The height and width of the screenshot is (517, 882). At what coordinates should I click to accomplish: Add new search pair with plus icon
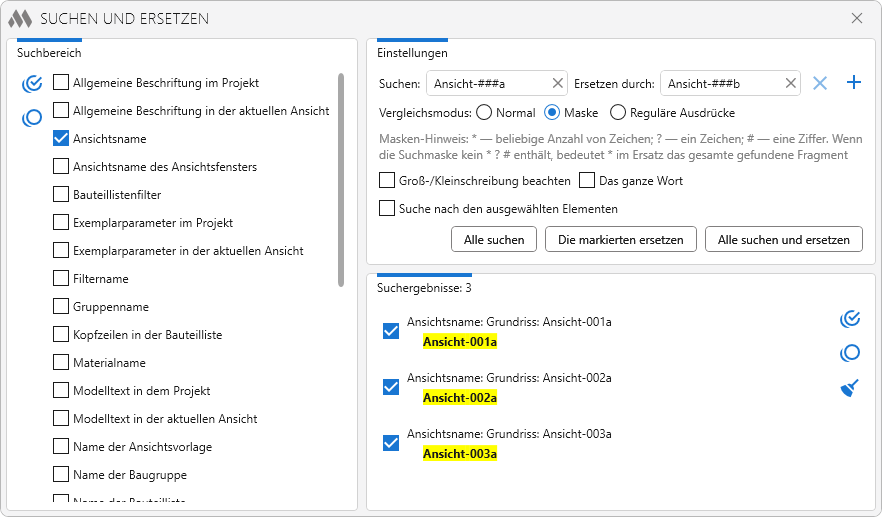tap(853, 83)
